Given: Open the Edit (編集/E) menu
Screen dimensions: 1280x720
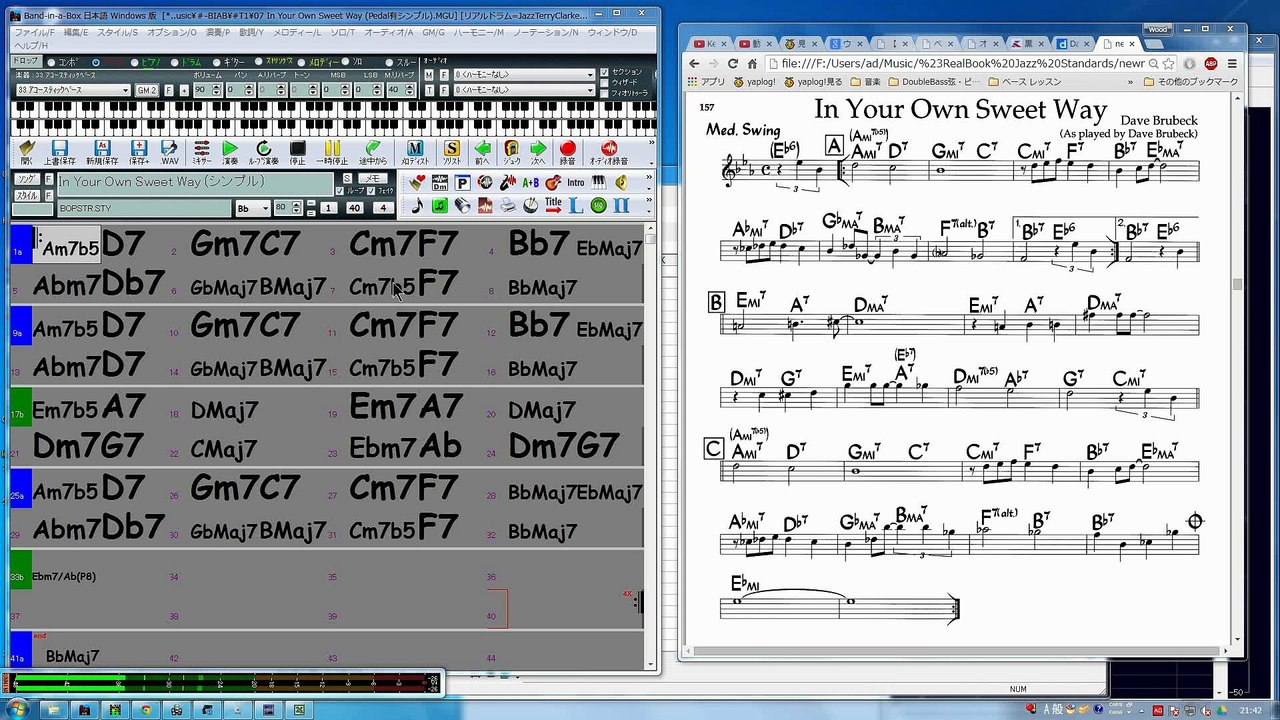Looking at the screenshot, I should (x=76, y=33).
